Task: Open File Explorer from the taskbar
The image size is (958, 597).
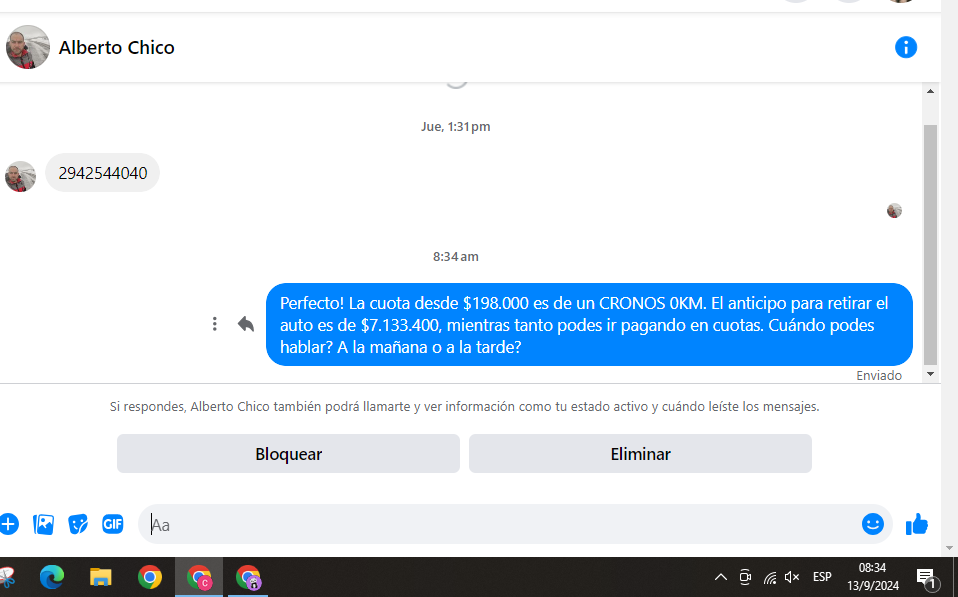Action: pyautogui.click(x=101, y=577)
